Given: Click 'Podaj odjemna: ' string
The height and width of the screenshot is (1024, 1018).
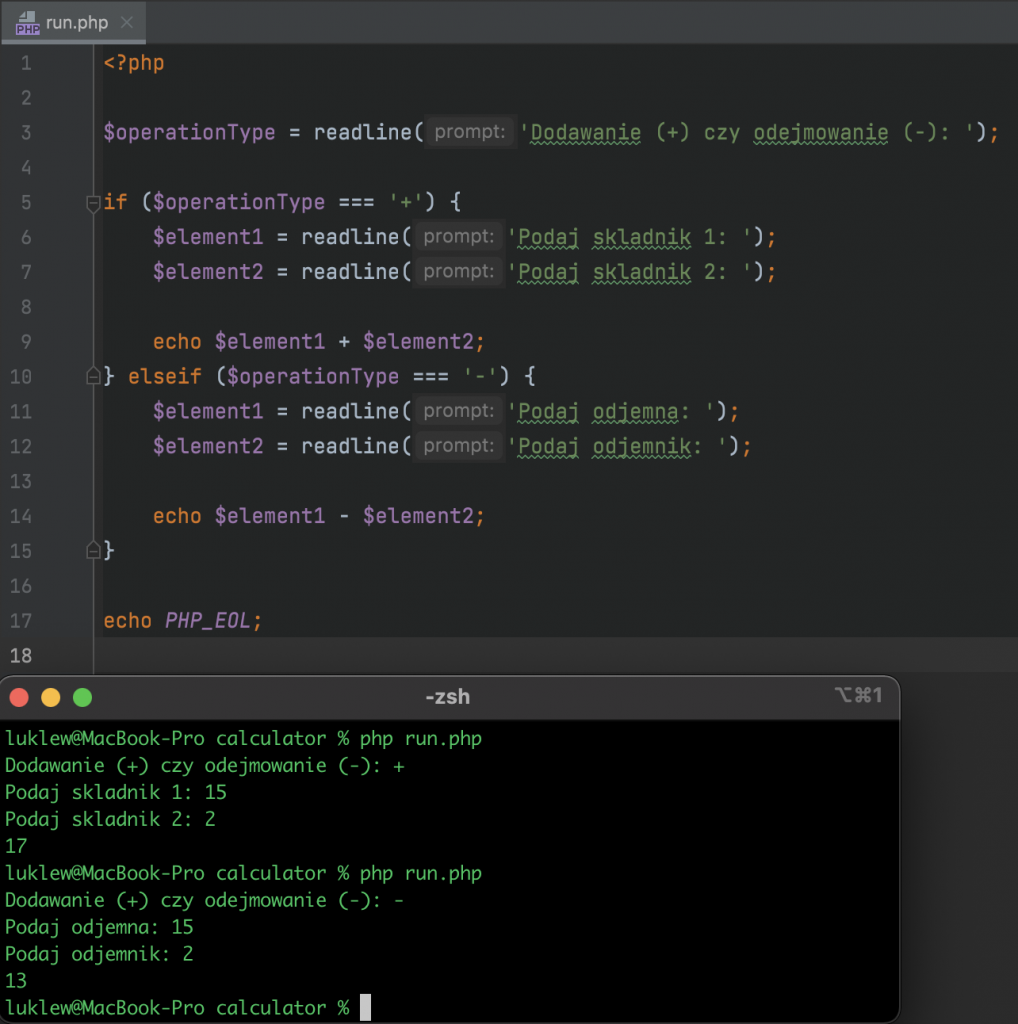Looking at the screenshot, I should (x=612, y=412).
